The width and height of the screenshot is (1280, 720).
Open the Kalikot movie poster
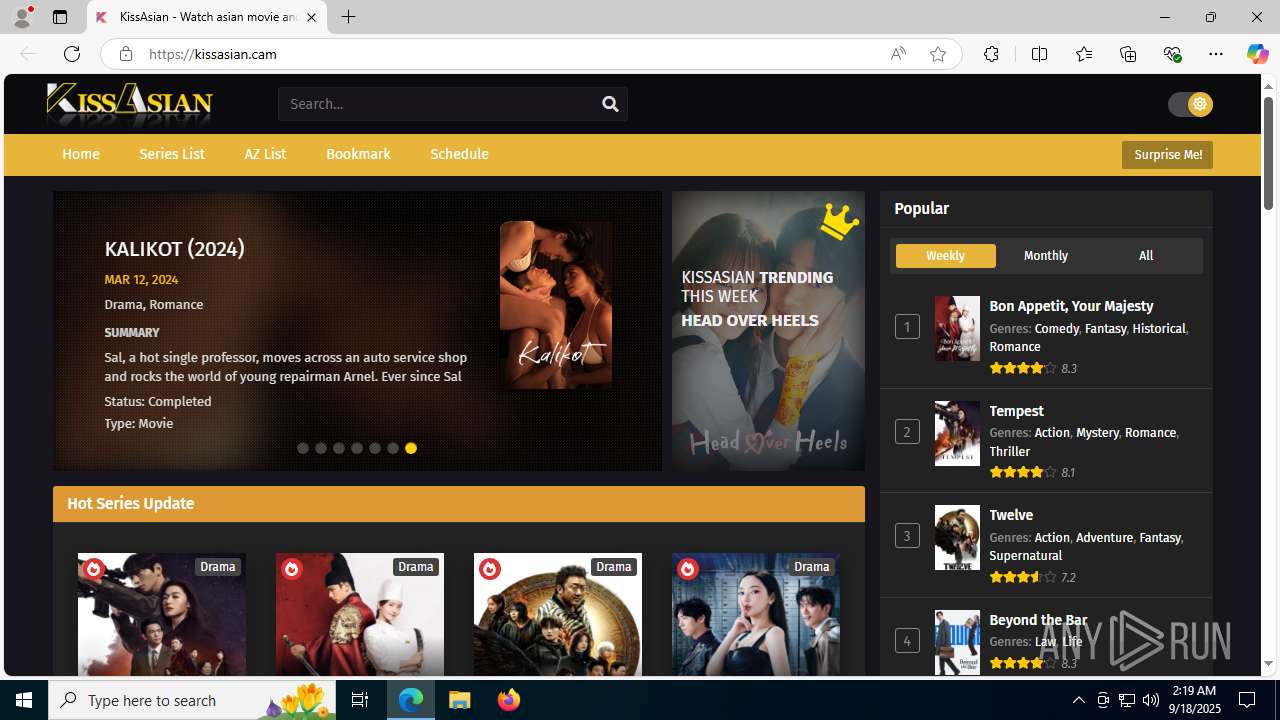pos(556,305)
